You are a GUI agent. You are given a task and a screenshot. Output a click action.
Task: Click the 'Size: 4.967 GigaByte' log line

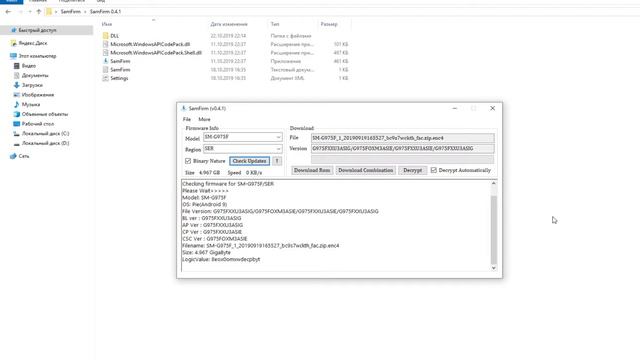206,253
